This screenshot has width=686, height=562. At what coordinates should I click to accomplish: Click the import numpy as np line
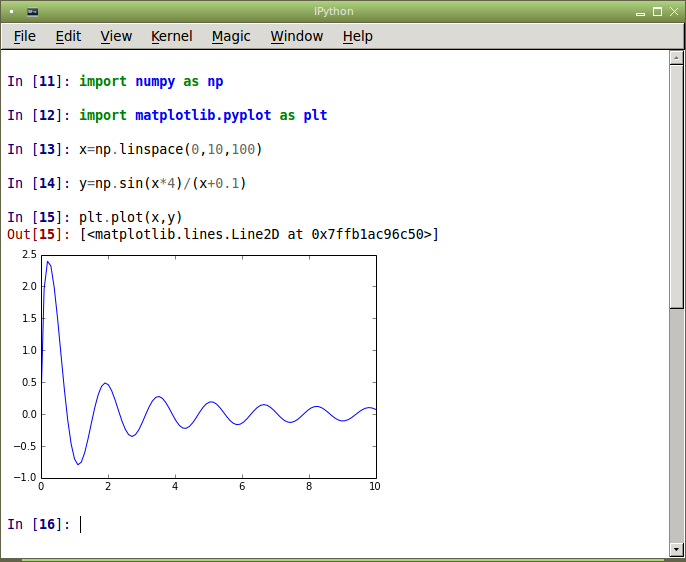point(151,81)
